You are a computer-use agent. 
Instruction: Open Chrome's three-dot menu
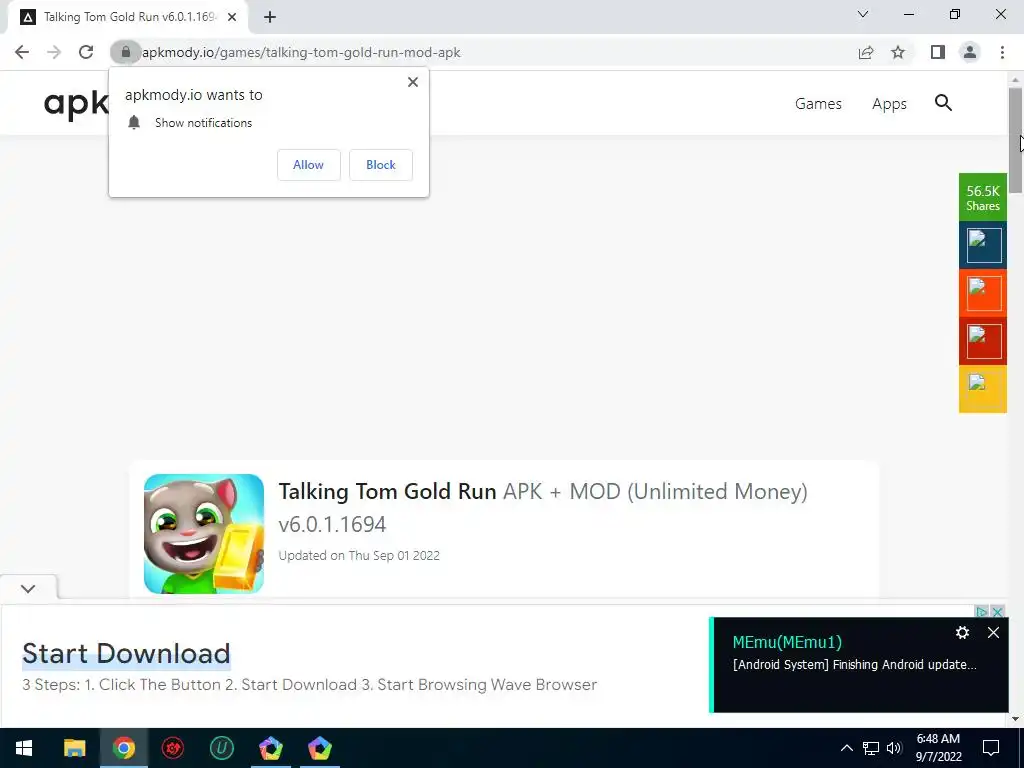(1002, 52)
